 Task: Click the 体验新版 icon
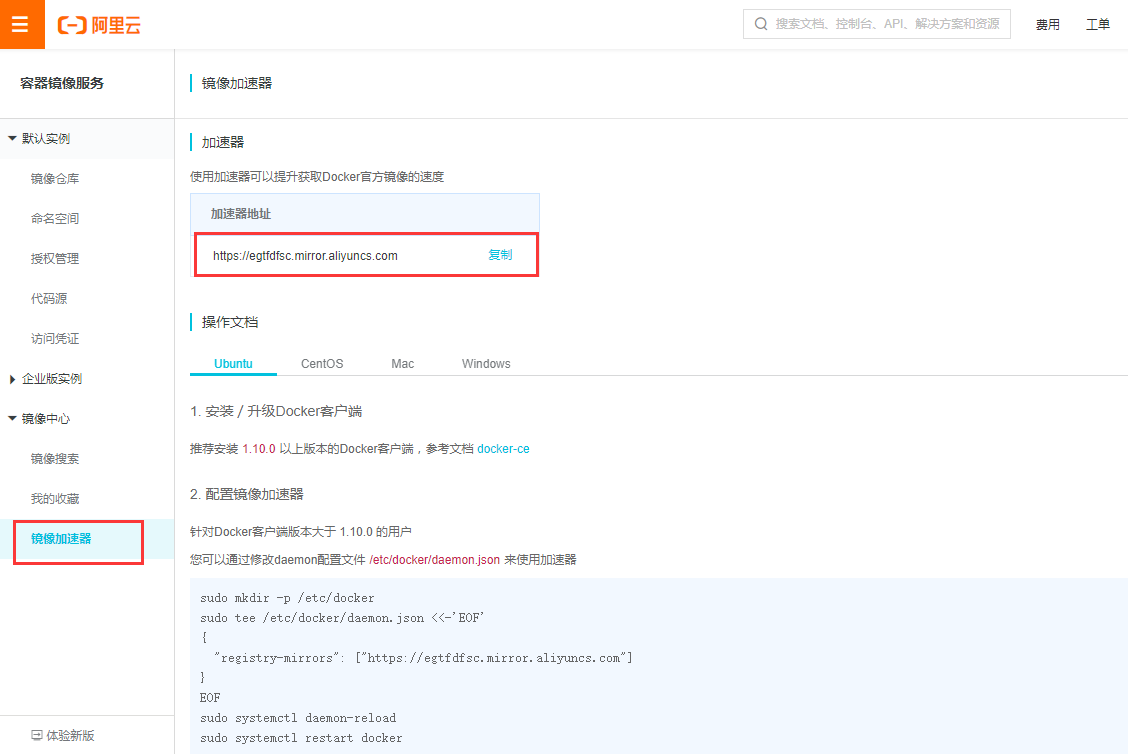tap(37, 735)
